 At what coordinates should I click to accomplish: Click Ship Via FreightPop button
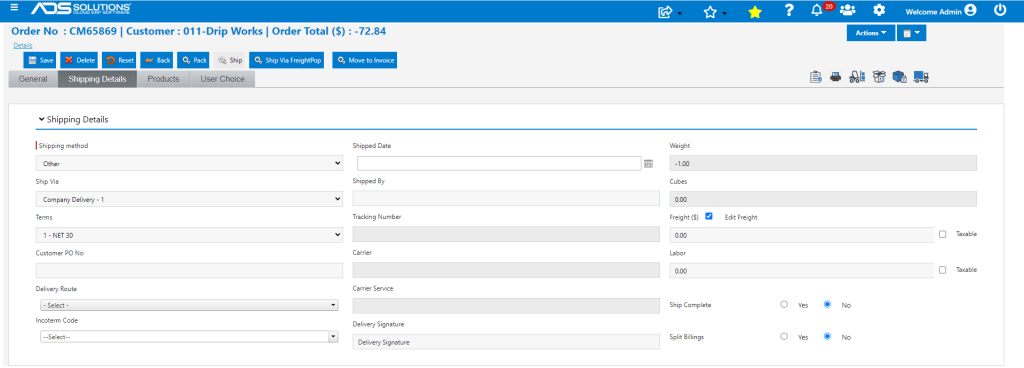coord(287,60)
